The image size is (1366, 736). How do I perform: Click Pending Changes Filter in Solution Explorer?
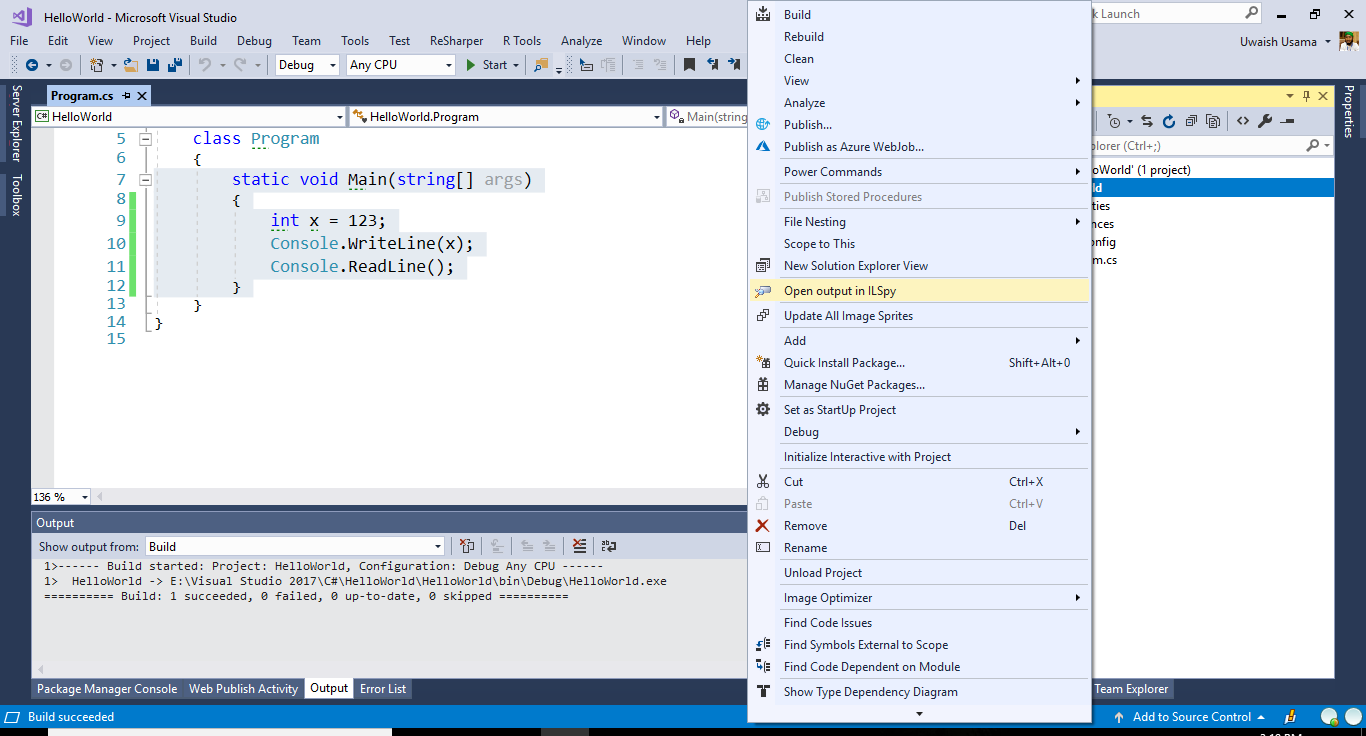coord(1114,121)
